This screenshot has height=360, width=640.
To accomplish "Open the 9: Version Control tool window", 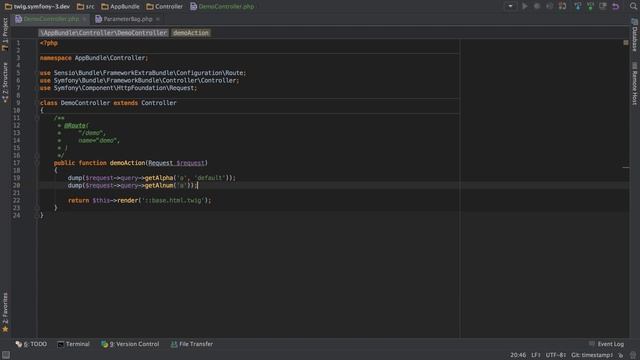I will [130, 344].
